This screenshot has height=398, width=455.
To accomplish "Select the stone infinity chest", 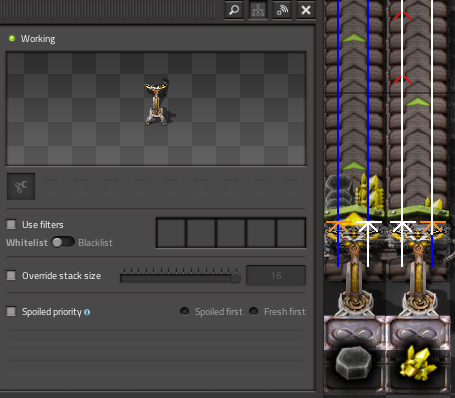I will coord(354,355).
